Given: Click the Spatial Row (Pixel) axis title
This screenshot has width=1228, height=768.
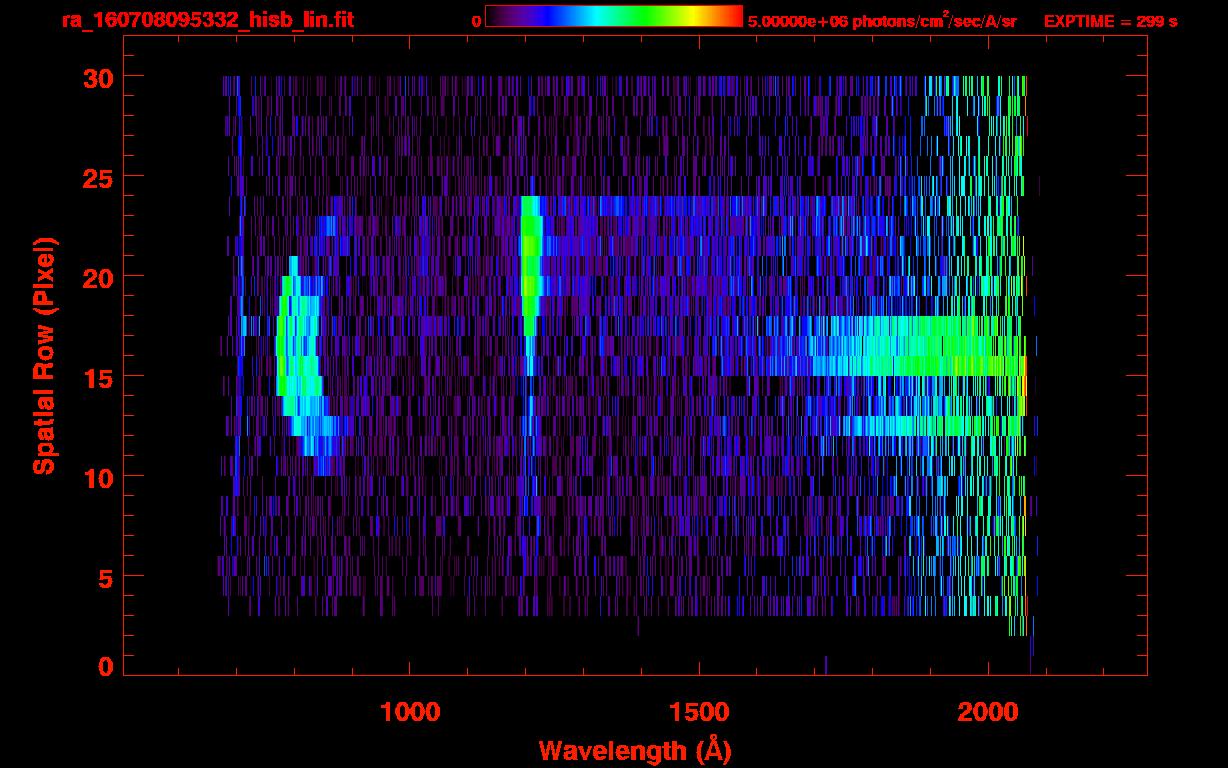Looking at the screenshot, I should [x=44, y=356].
